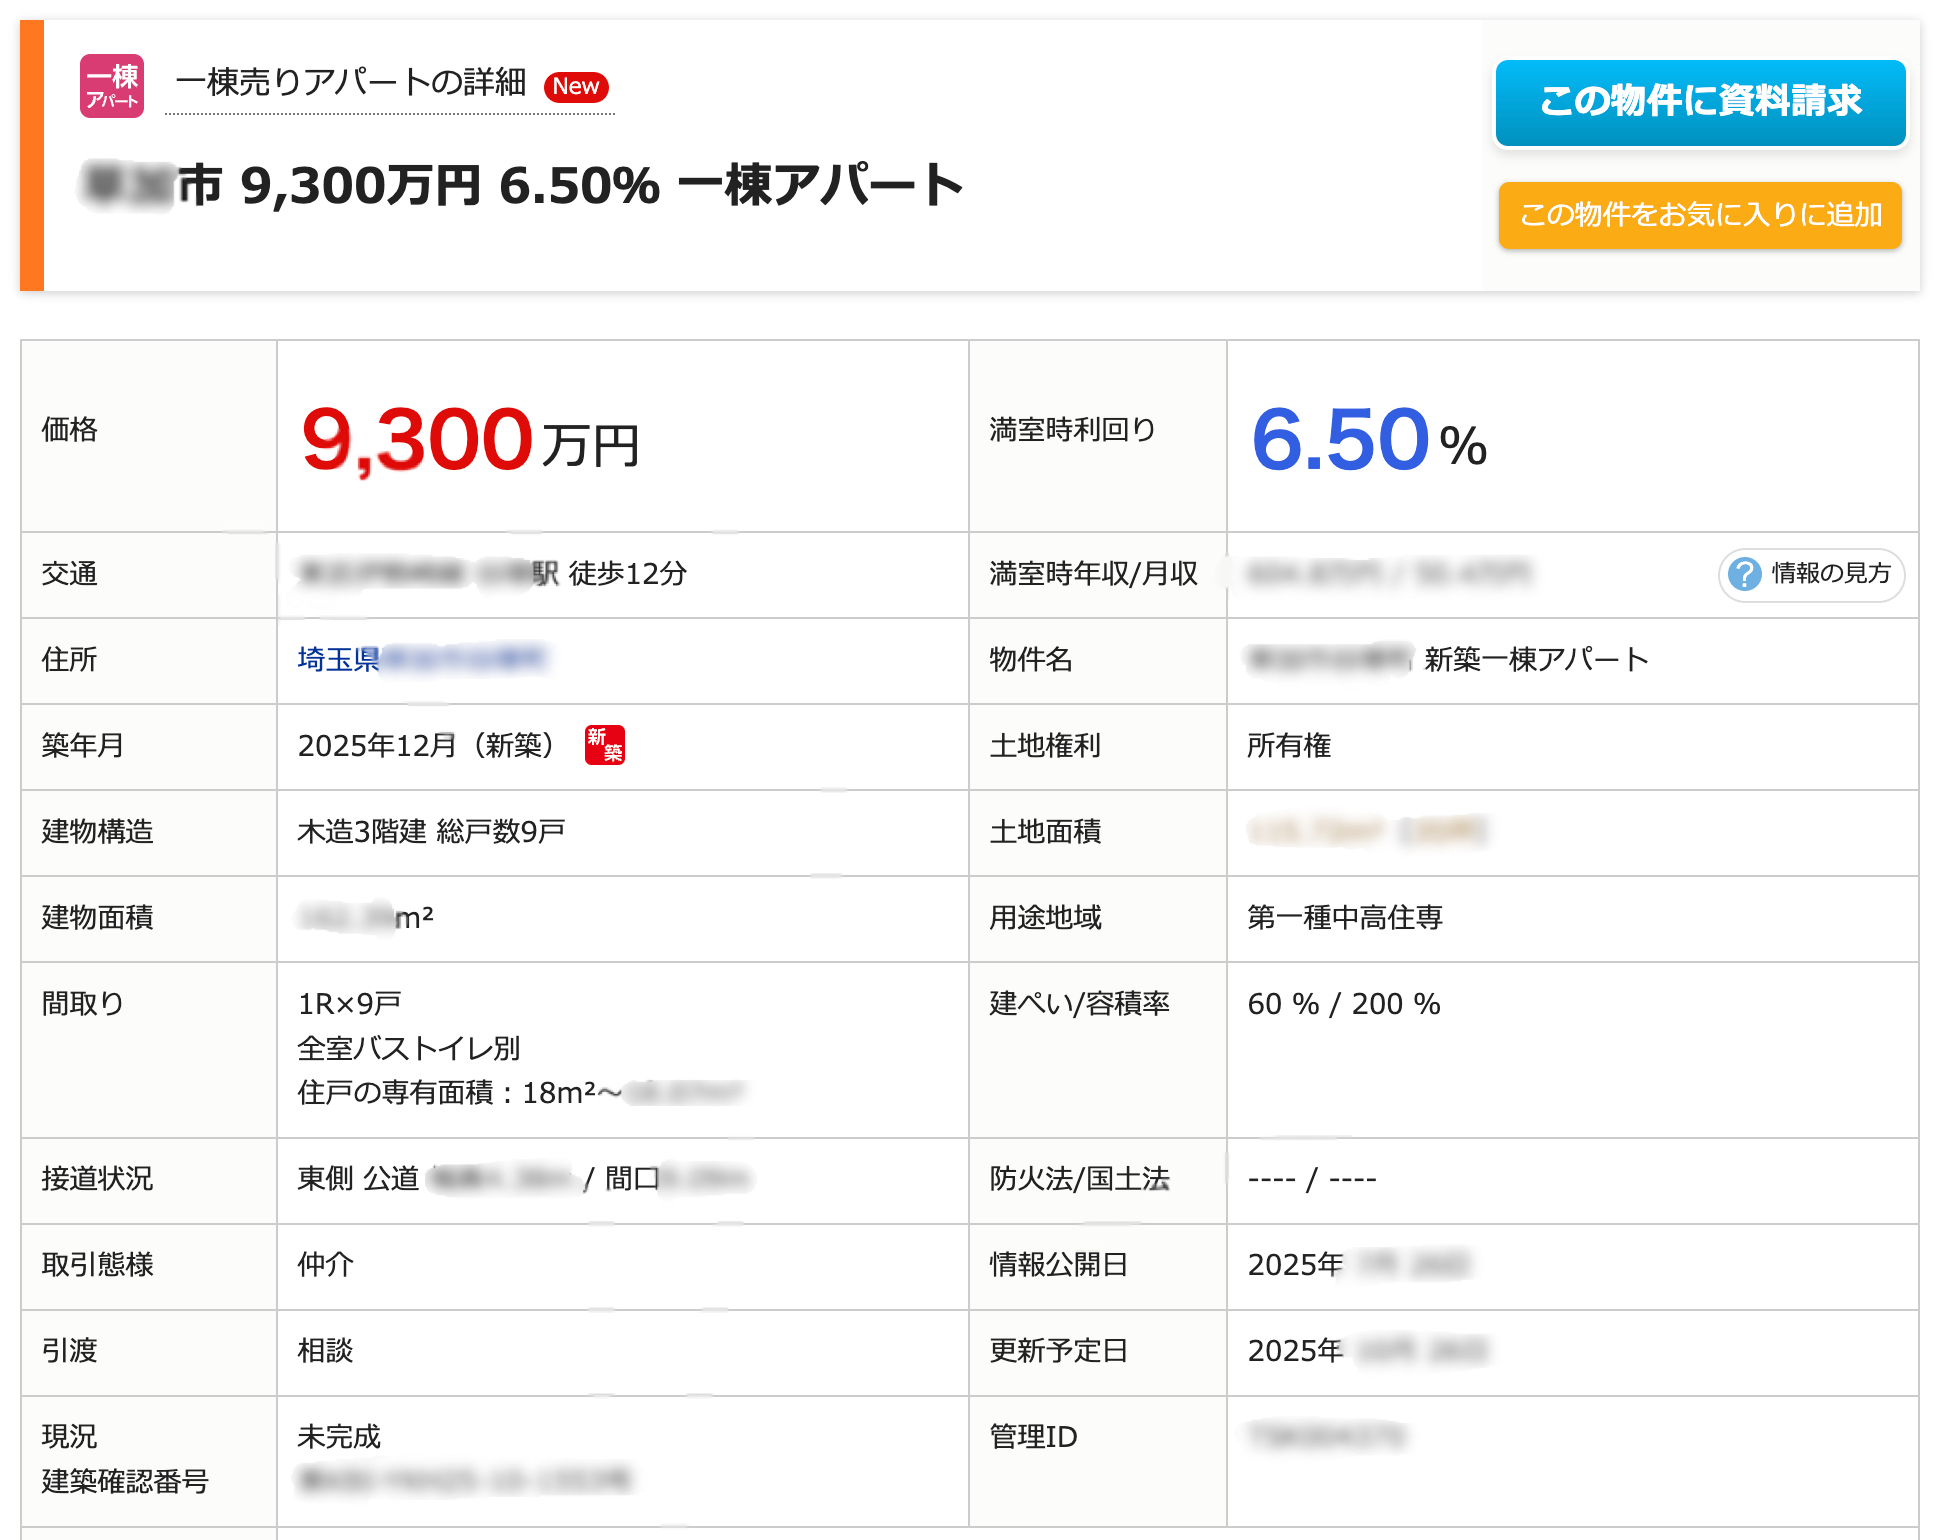1936x1540 pixels.
Task: Click the 全室バストイレ別 text
Action: click(x=409, y=1048)
